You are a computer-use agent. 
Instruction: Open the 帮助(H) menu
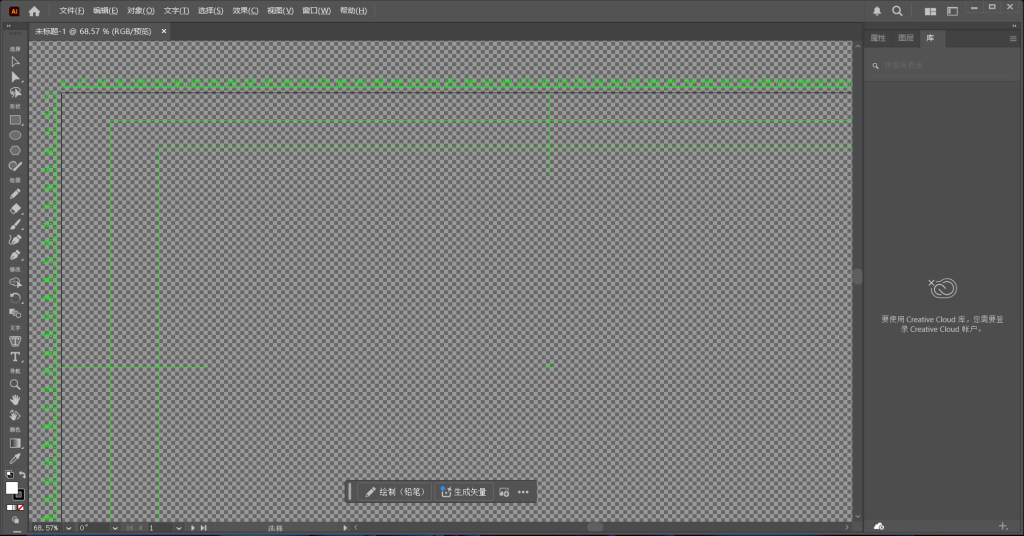[x=353, y=10]
